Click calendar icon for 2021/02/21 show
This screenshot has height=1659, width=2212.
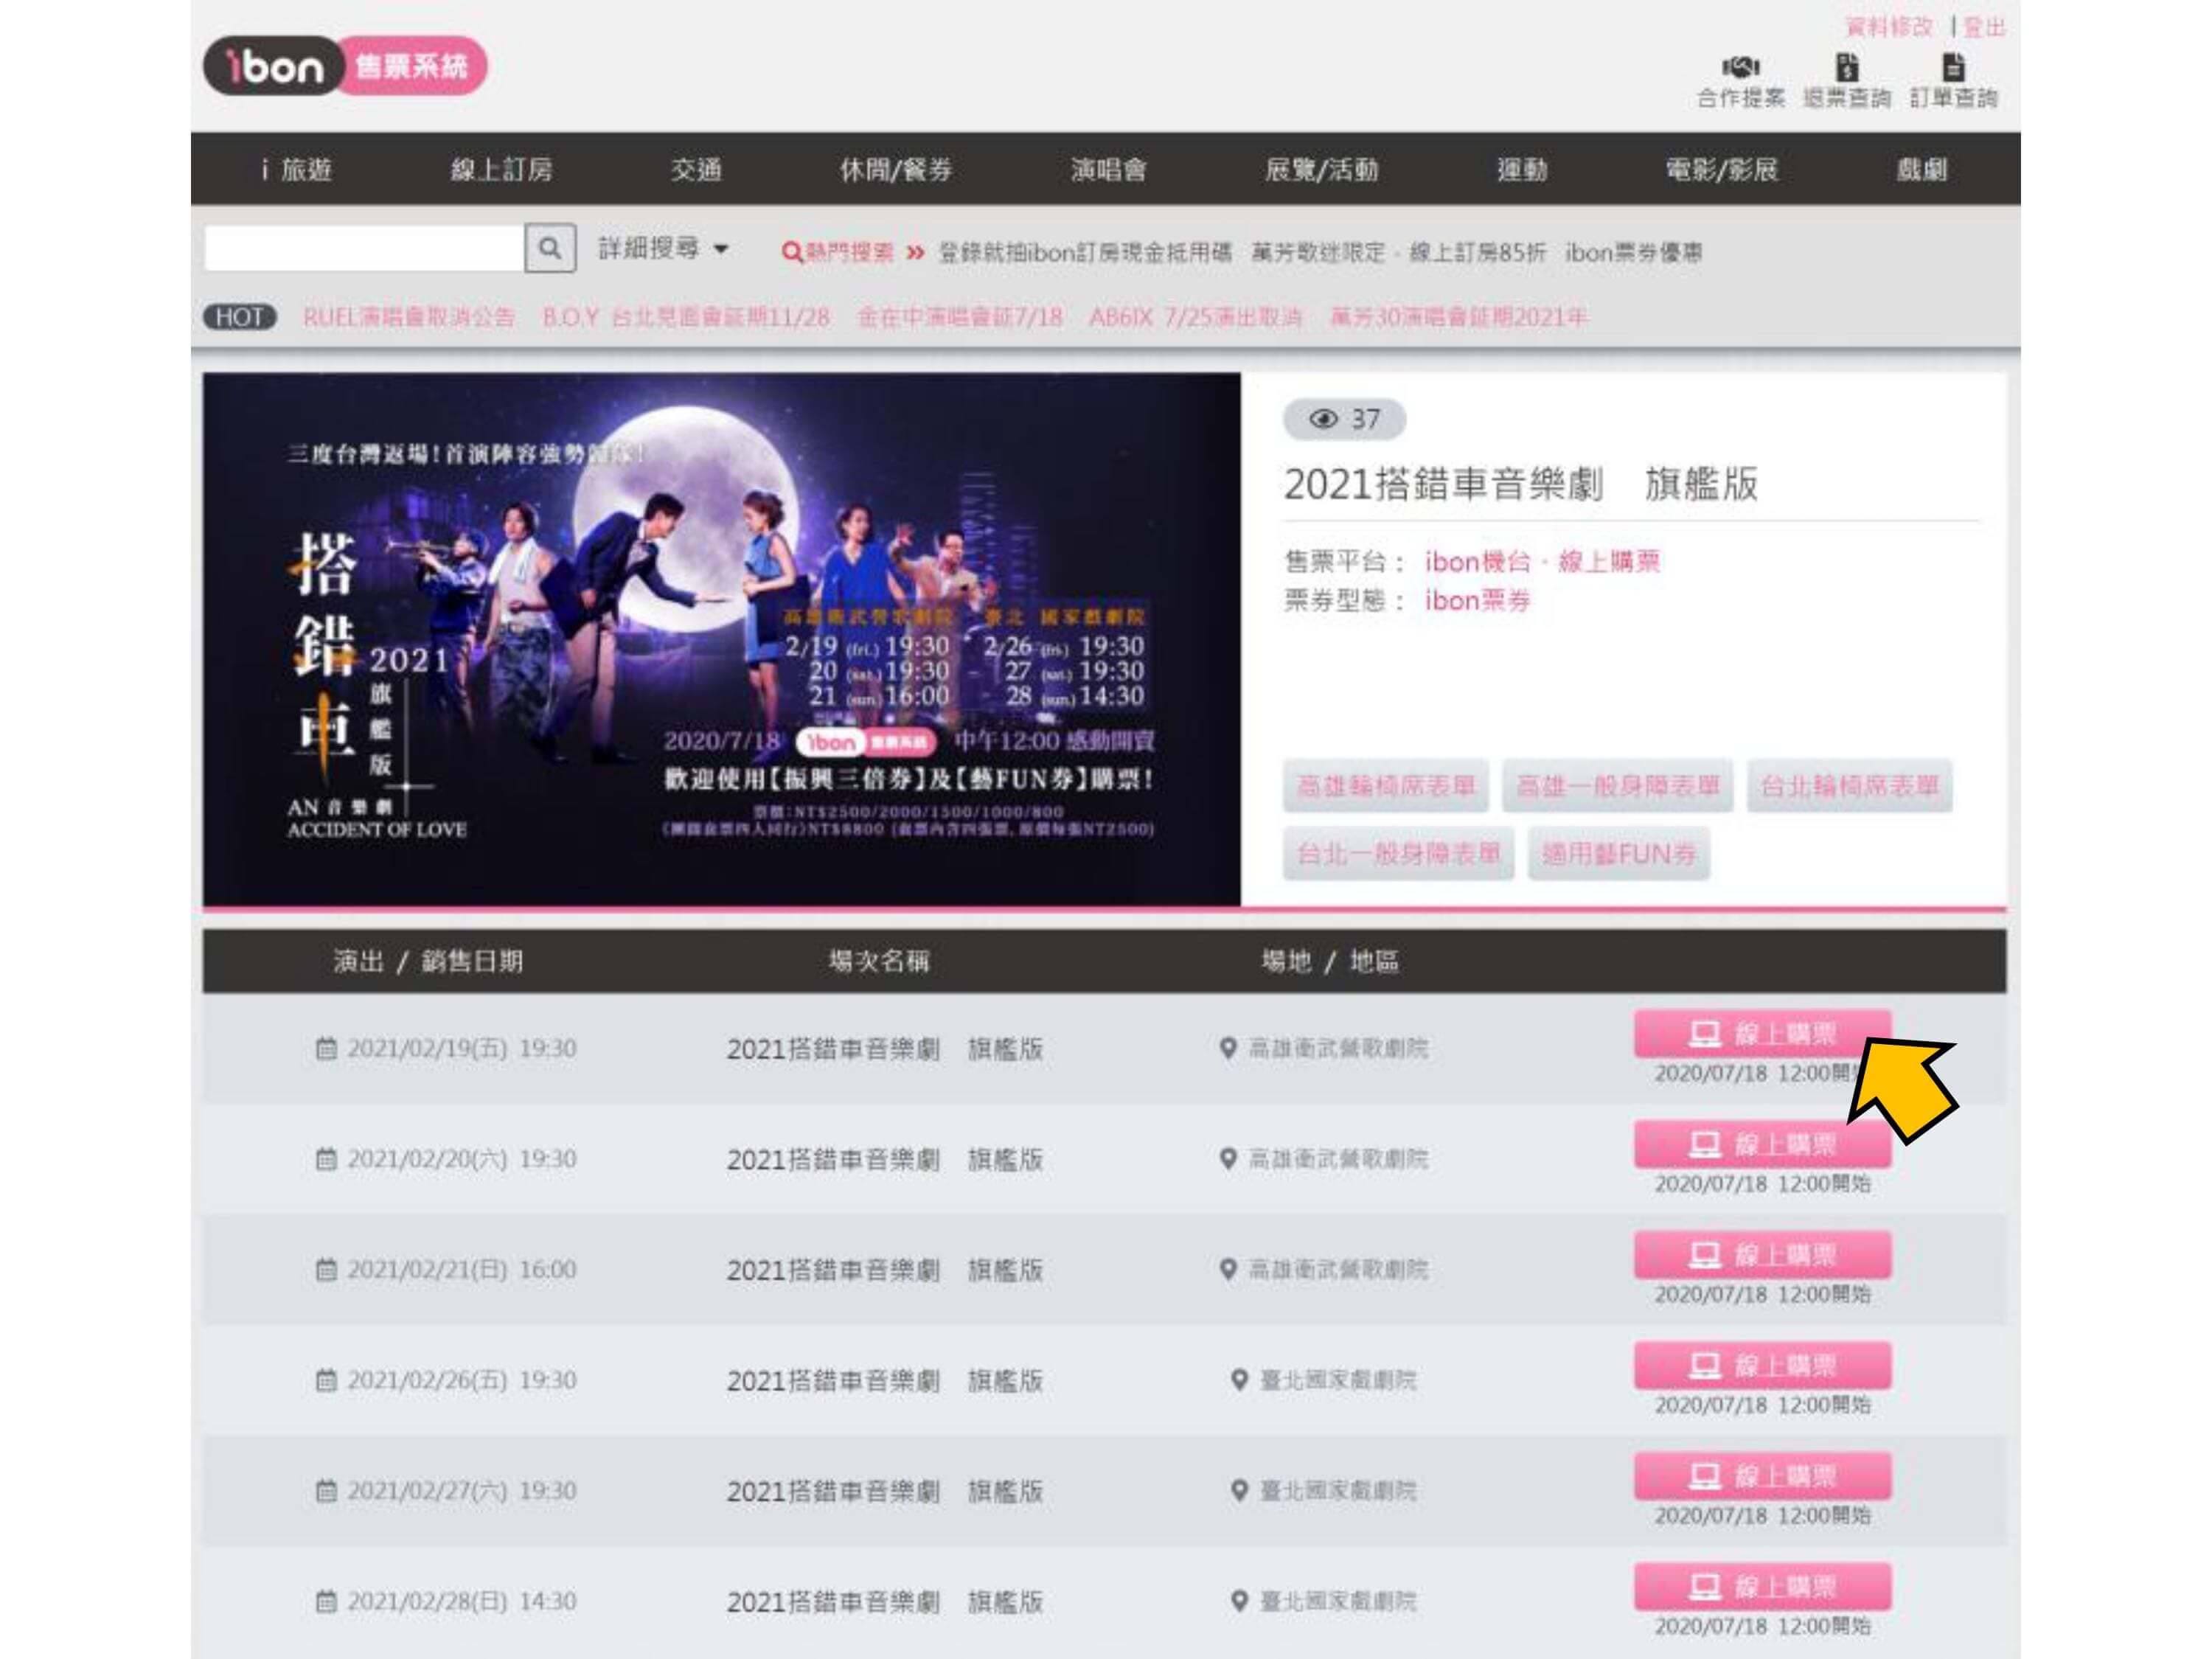coord(326,1269)
